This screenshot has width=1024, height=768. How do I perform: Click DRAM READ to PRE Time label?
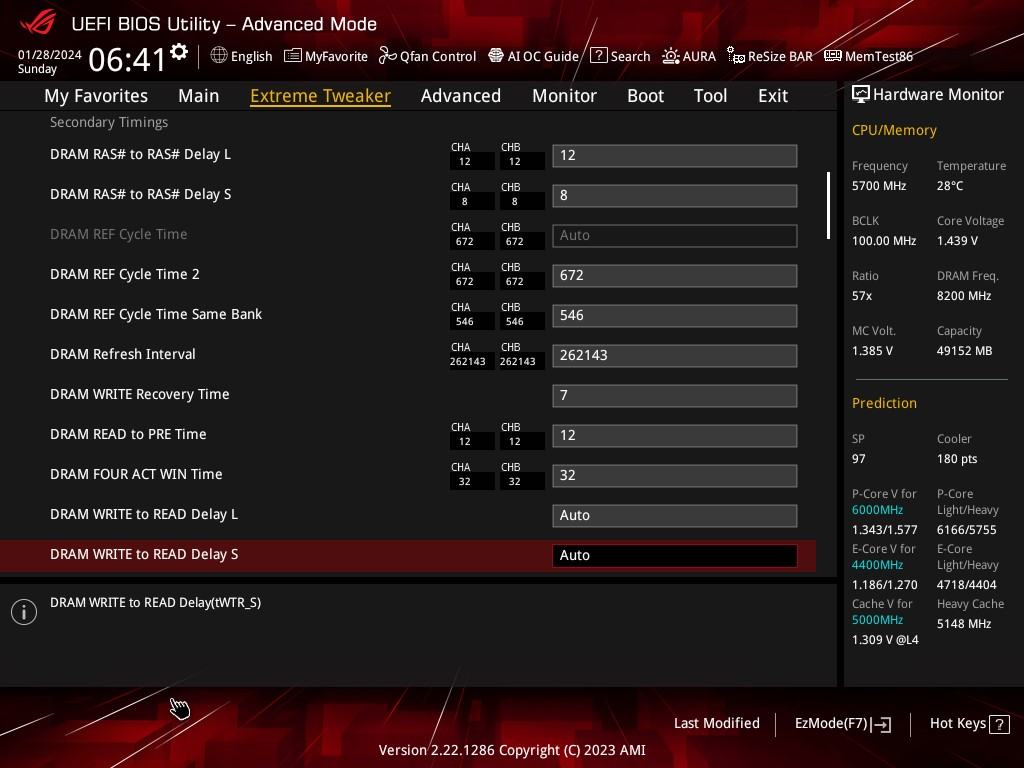point(128,434)
